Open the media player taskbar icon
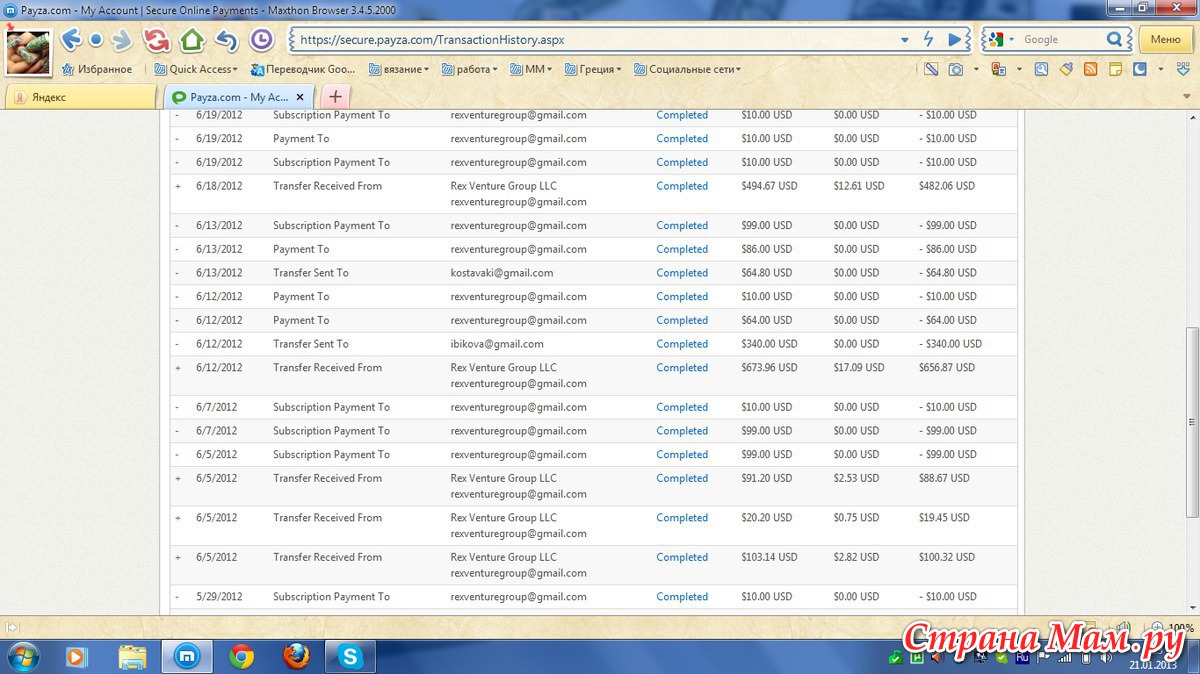The image size is (1200, 674). click(x=76, y=656)
